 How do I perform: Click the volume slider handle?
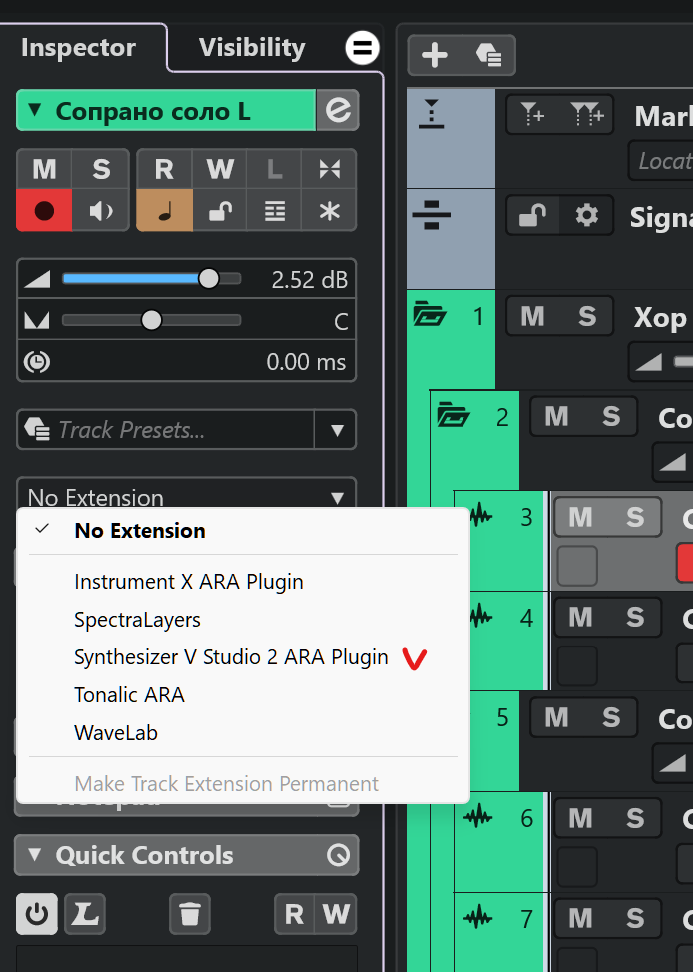[x=209, y=278]
